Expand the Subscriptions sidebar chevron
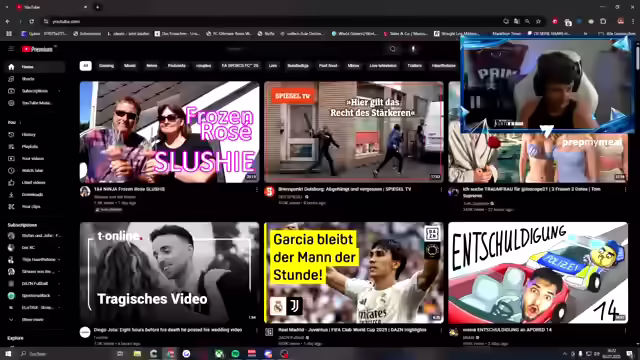Image resolution: width=640 pixels, height=360 pixels. pos(59,91)
